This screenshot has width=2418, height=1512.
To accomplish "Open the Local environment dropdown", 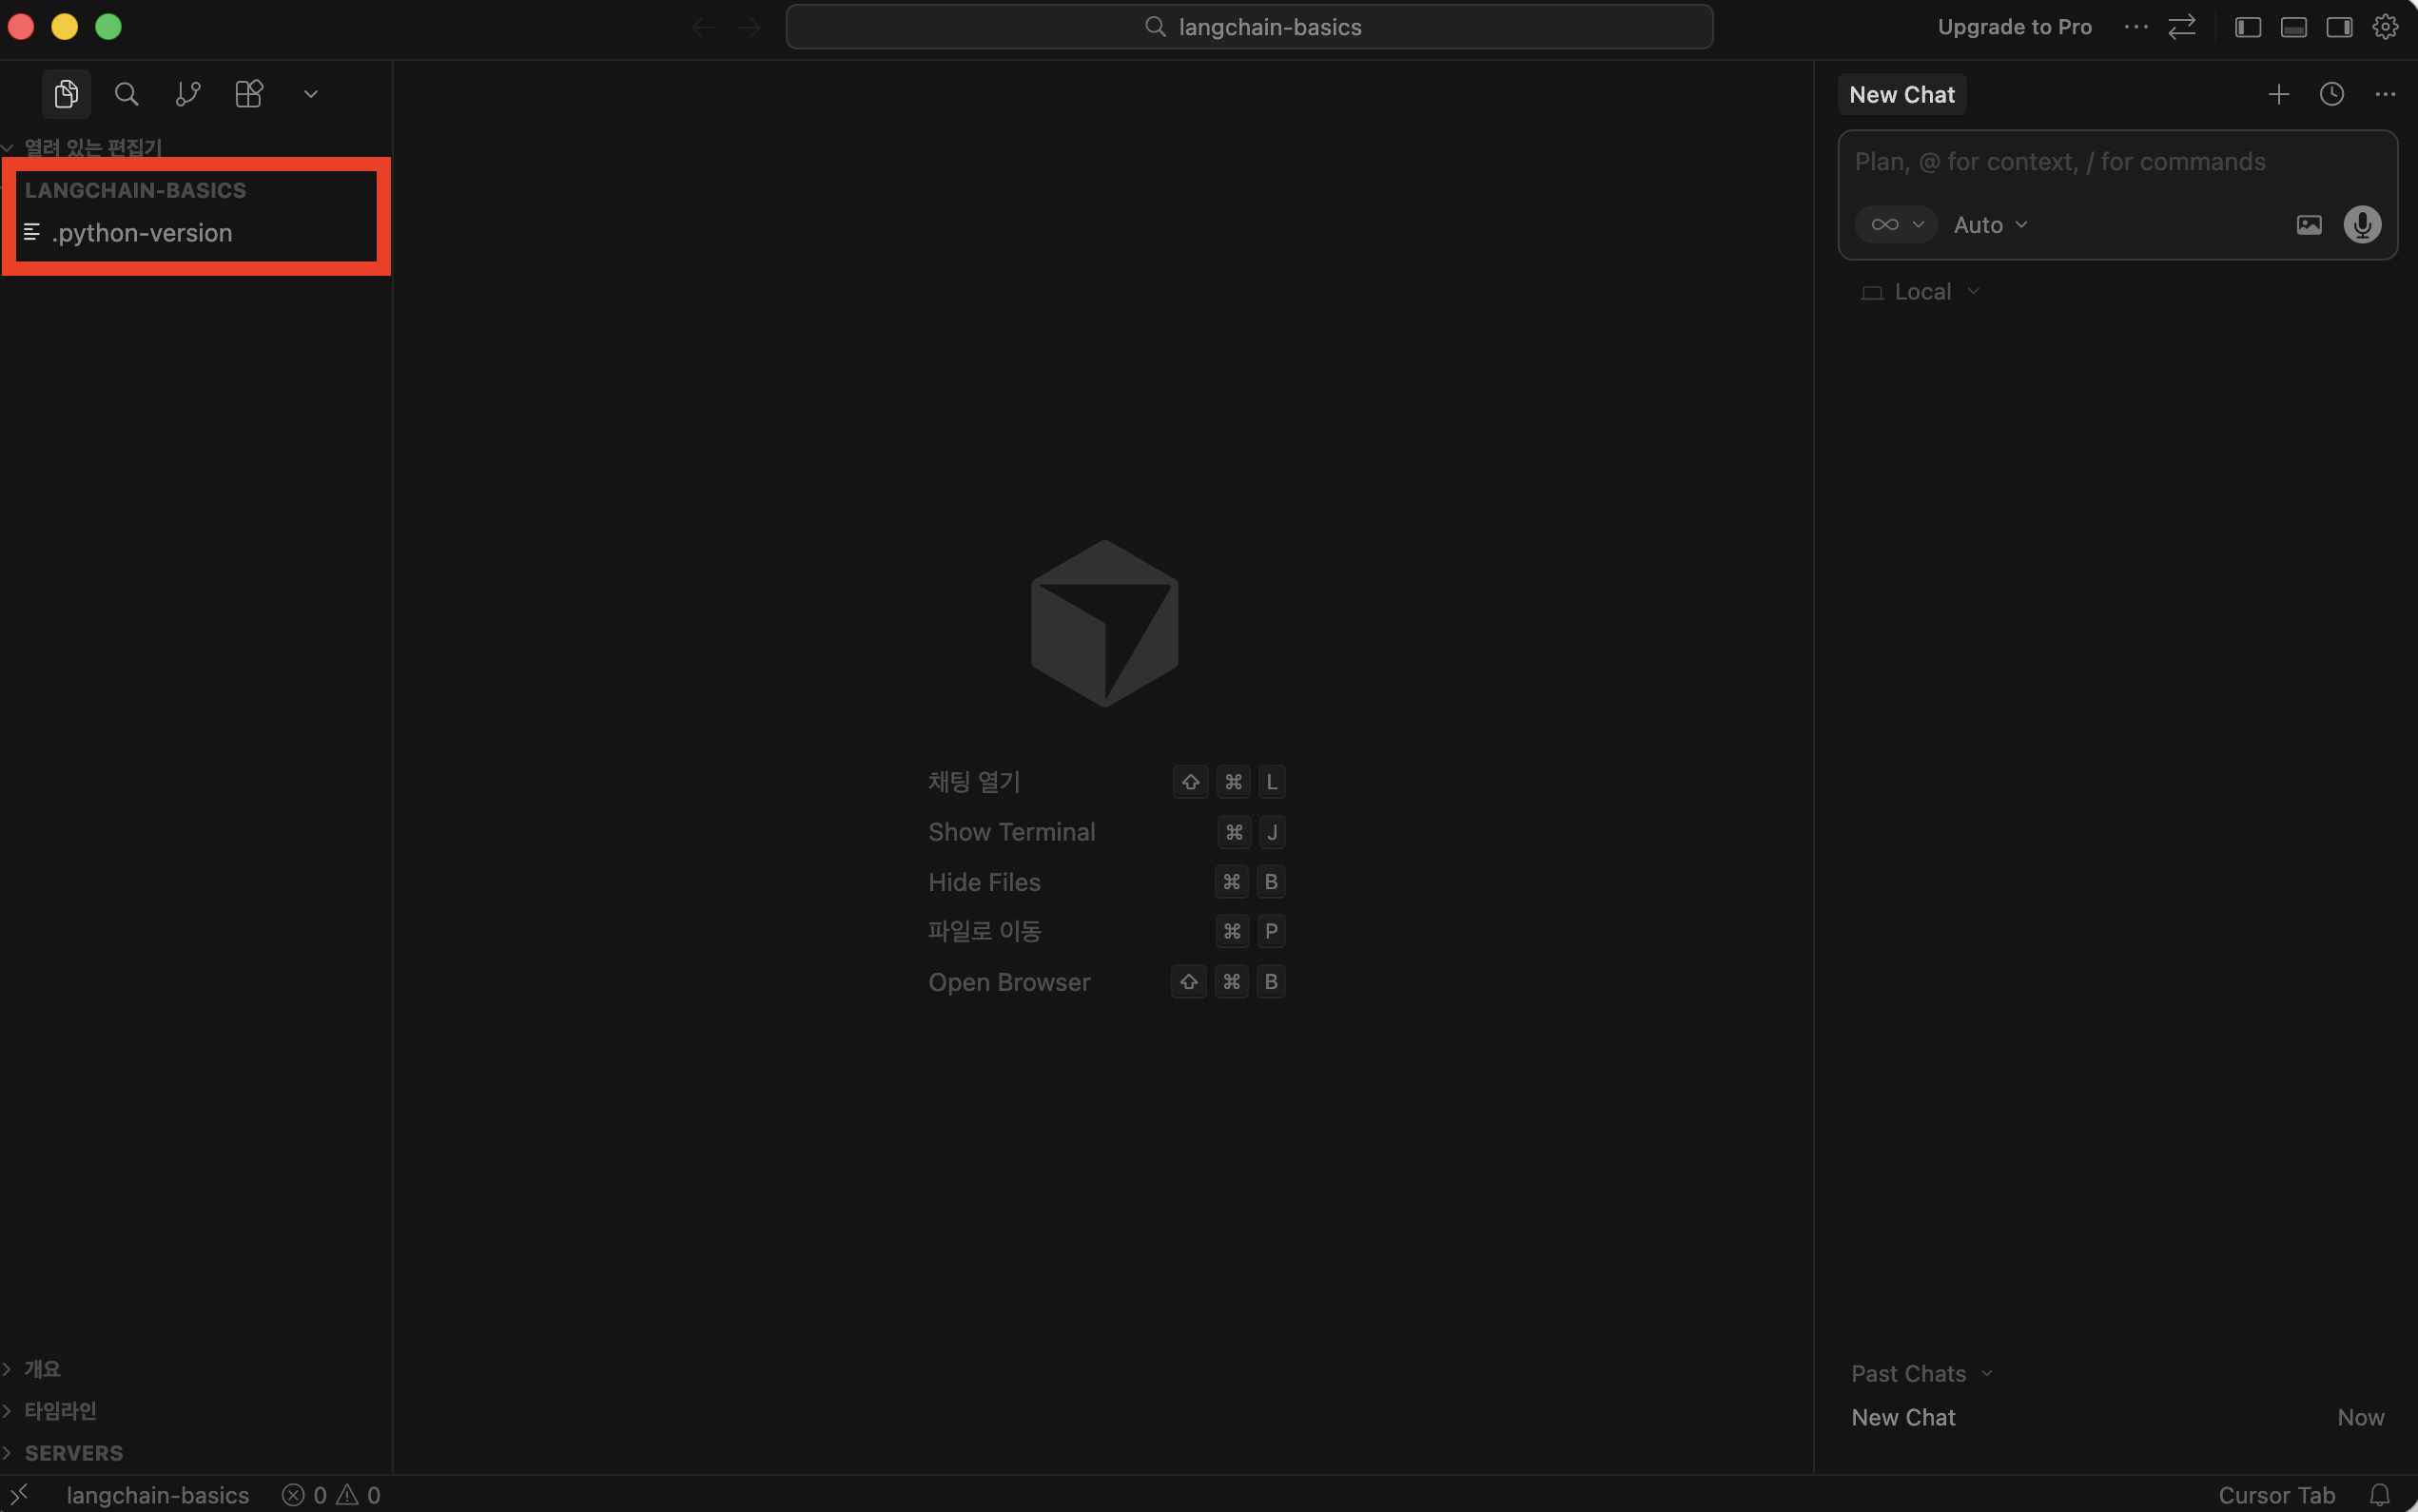I will pos(1921,292).
